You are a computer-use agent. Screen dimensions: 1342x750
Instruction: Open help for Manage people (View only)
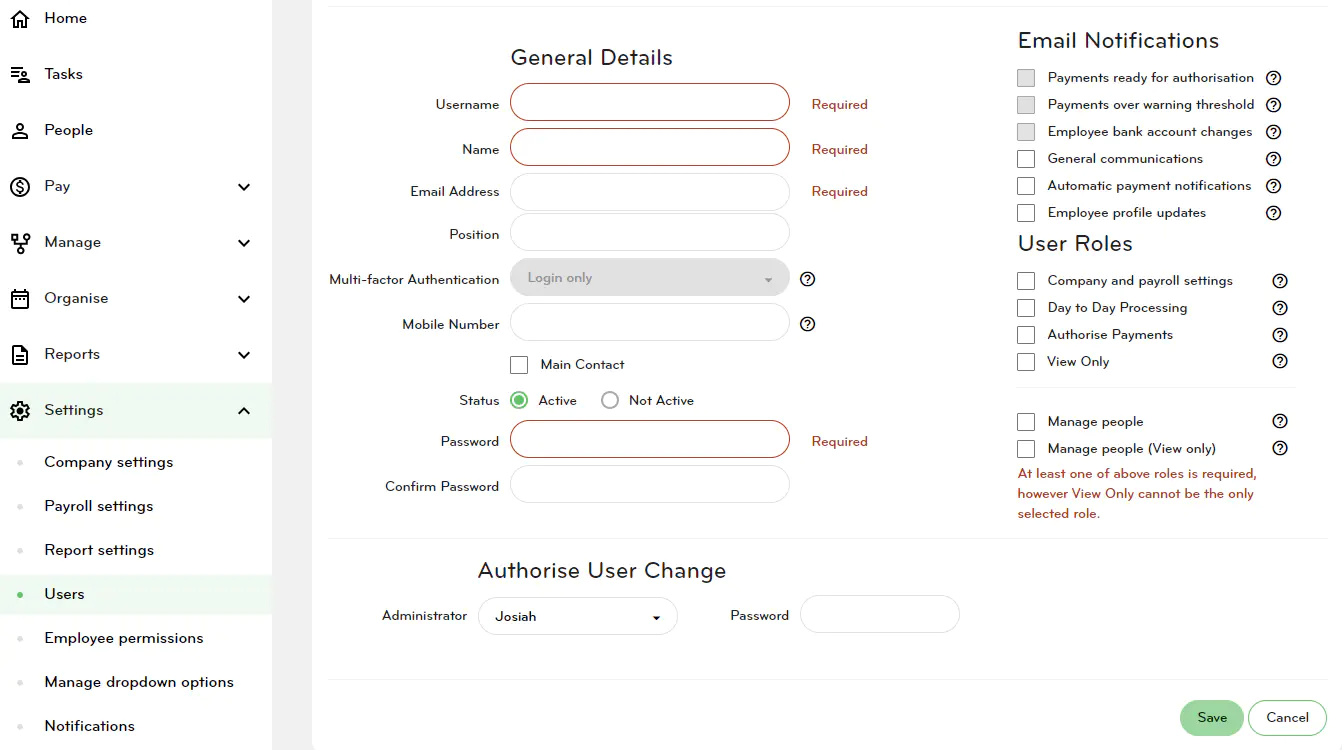(x=1279, y=448)
